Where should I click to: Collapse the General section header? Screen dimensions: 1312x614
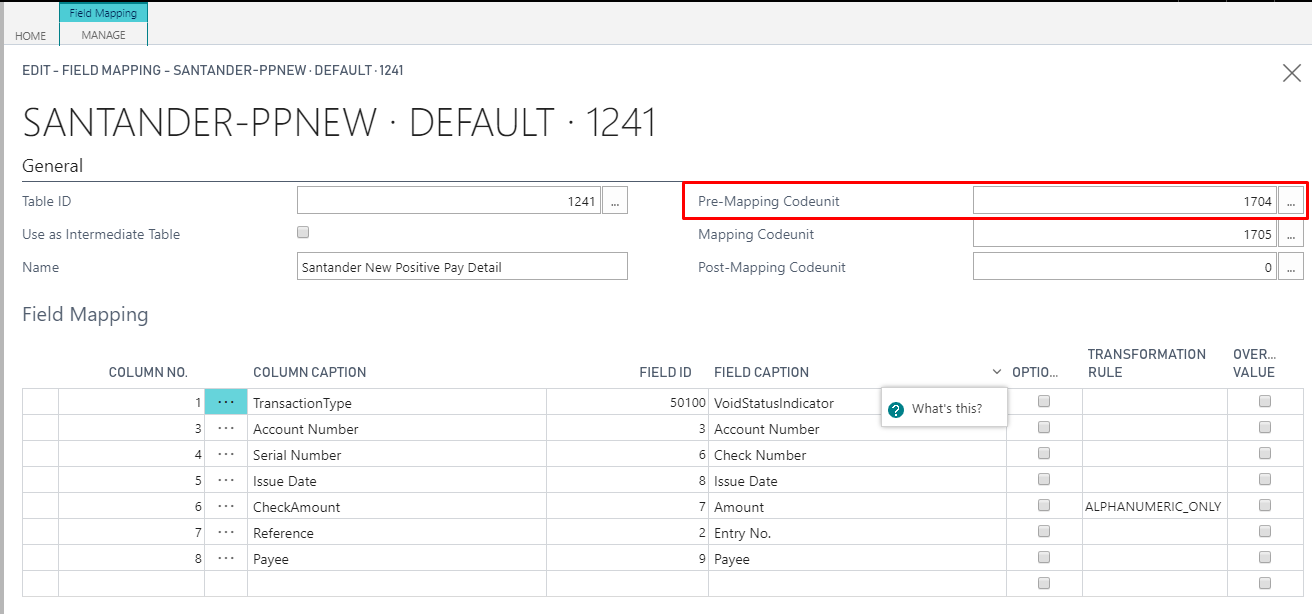point(53,166)
